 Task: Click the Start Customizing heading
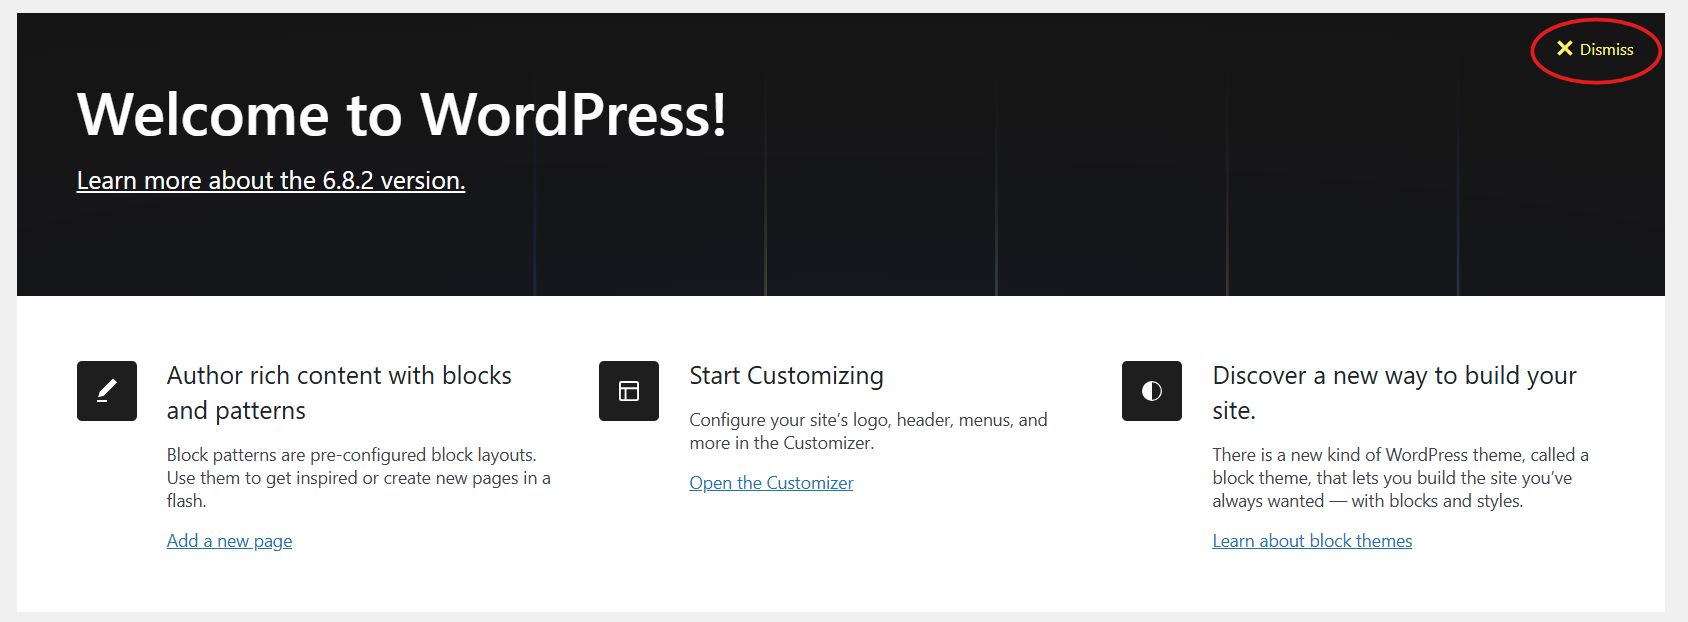pos(786,376)
